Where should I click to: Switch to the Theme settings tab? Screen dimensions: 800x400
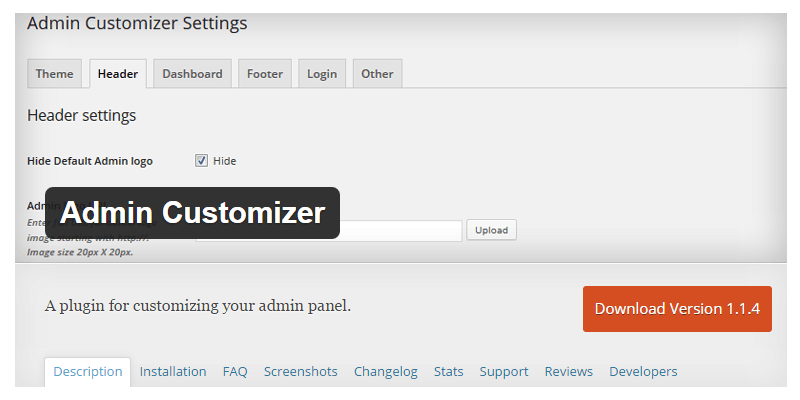pos(54,74)
